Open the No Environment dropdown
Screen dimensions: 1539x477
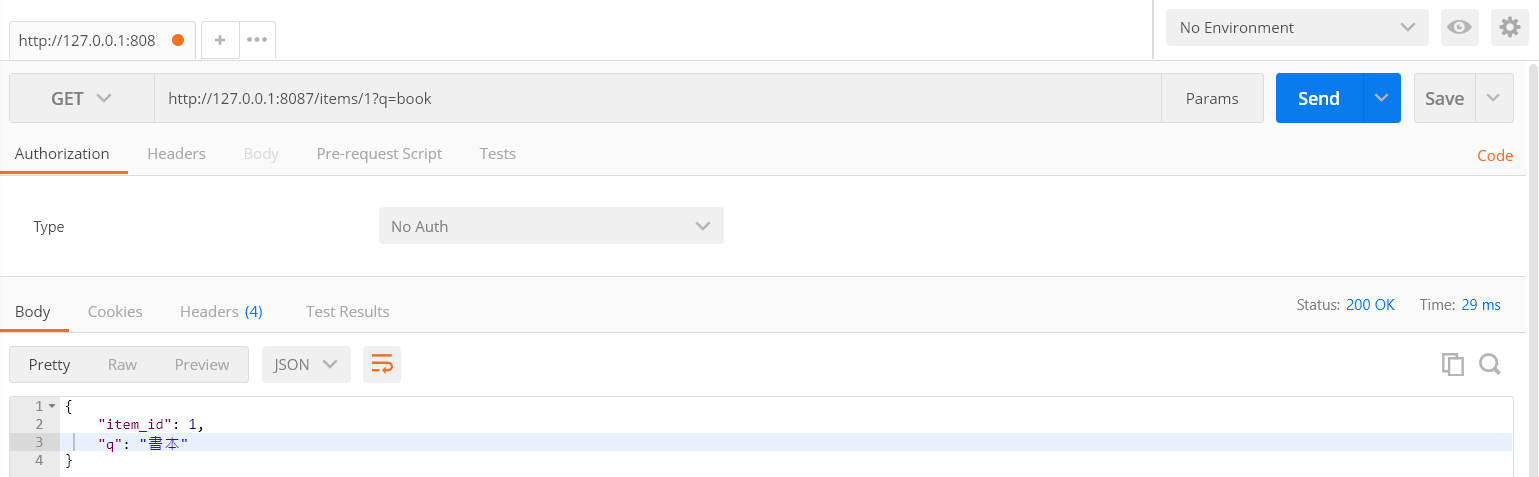[1297, 28]
